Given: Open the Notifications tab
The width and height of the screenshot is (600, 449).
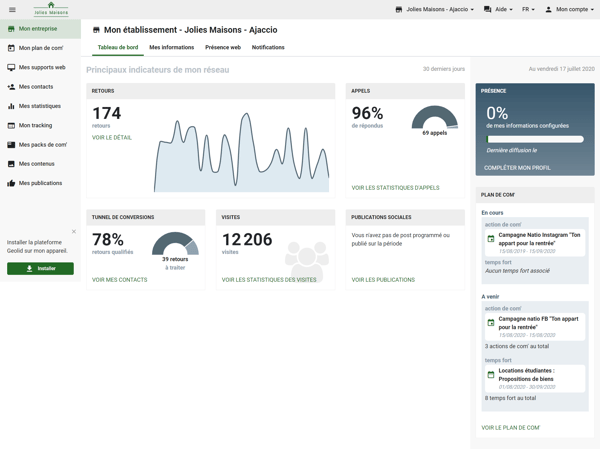Looking at the screenshot, I should click(x=268, y=47).
